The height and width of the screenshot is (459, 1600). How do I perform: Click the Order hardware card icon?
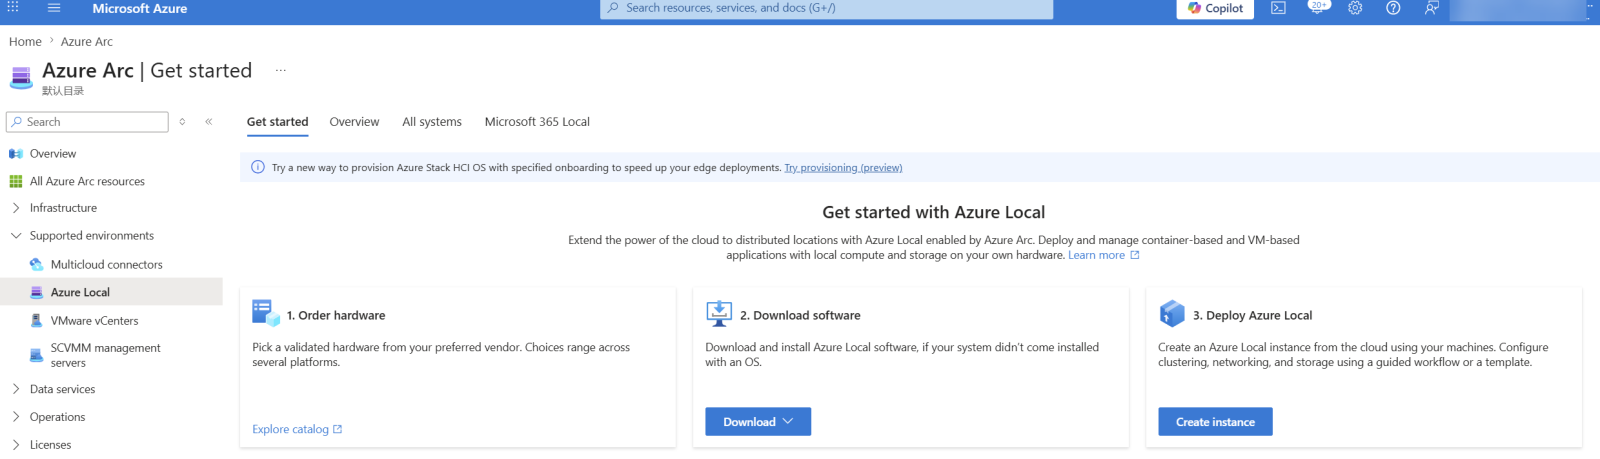[266, 313]
